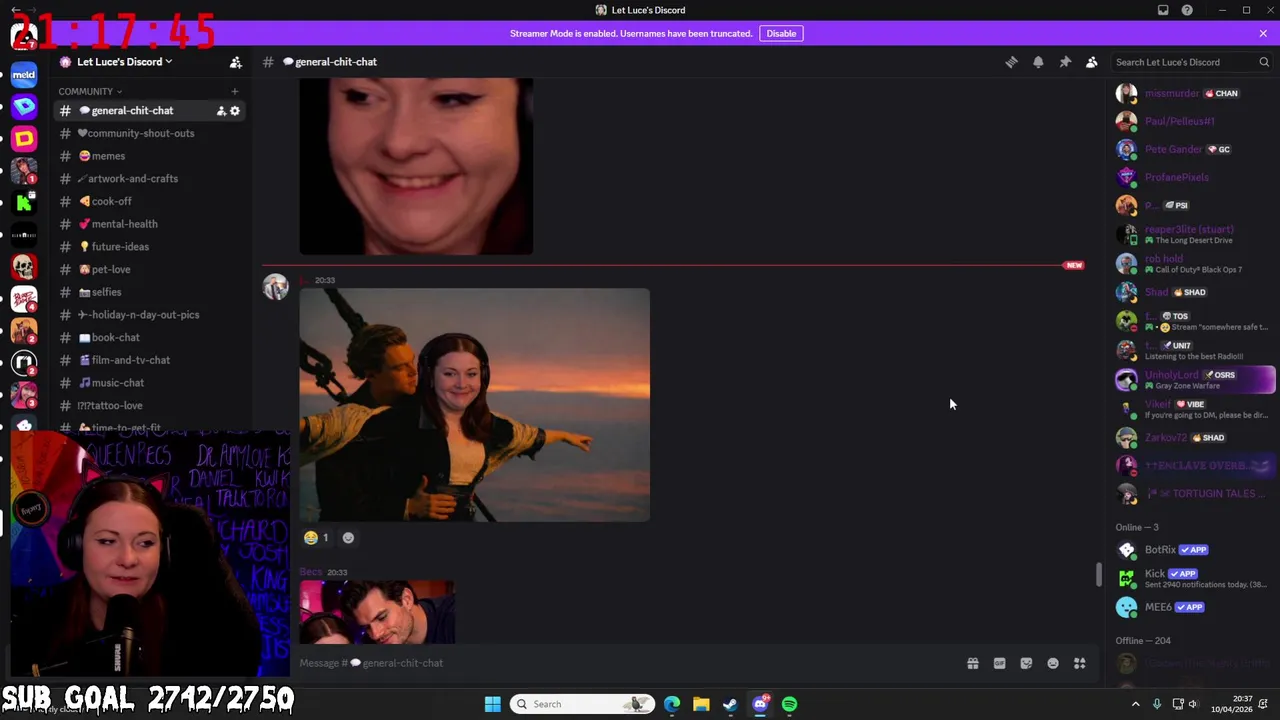Image resolution: width=1280 pixels, height=720 pixels.
Task: Open skull server icon in sidebar
Action: pos(24,266)
